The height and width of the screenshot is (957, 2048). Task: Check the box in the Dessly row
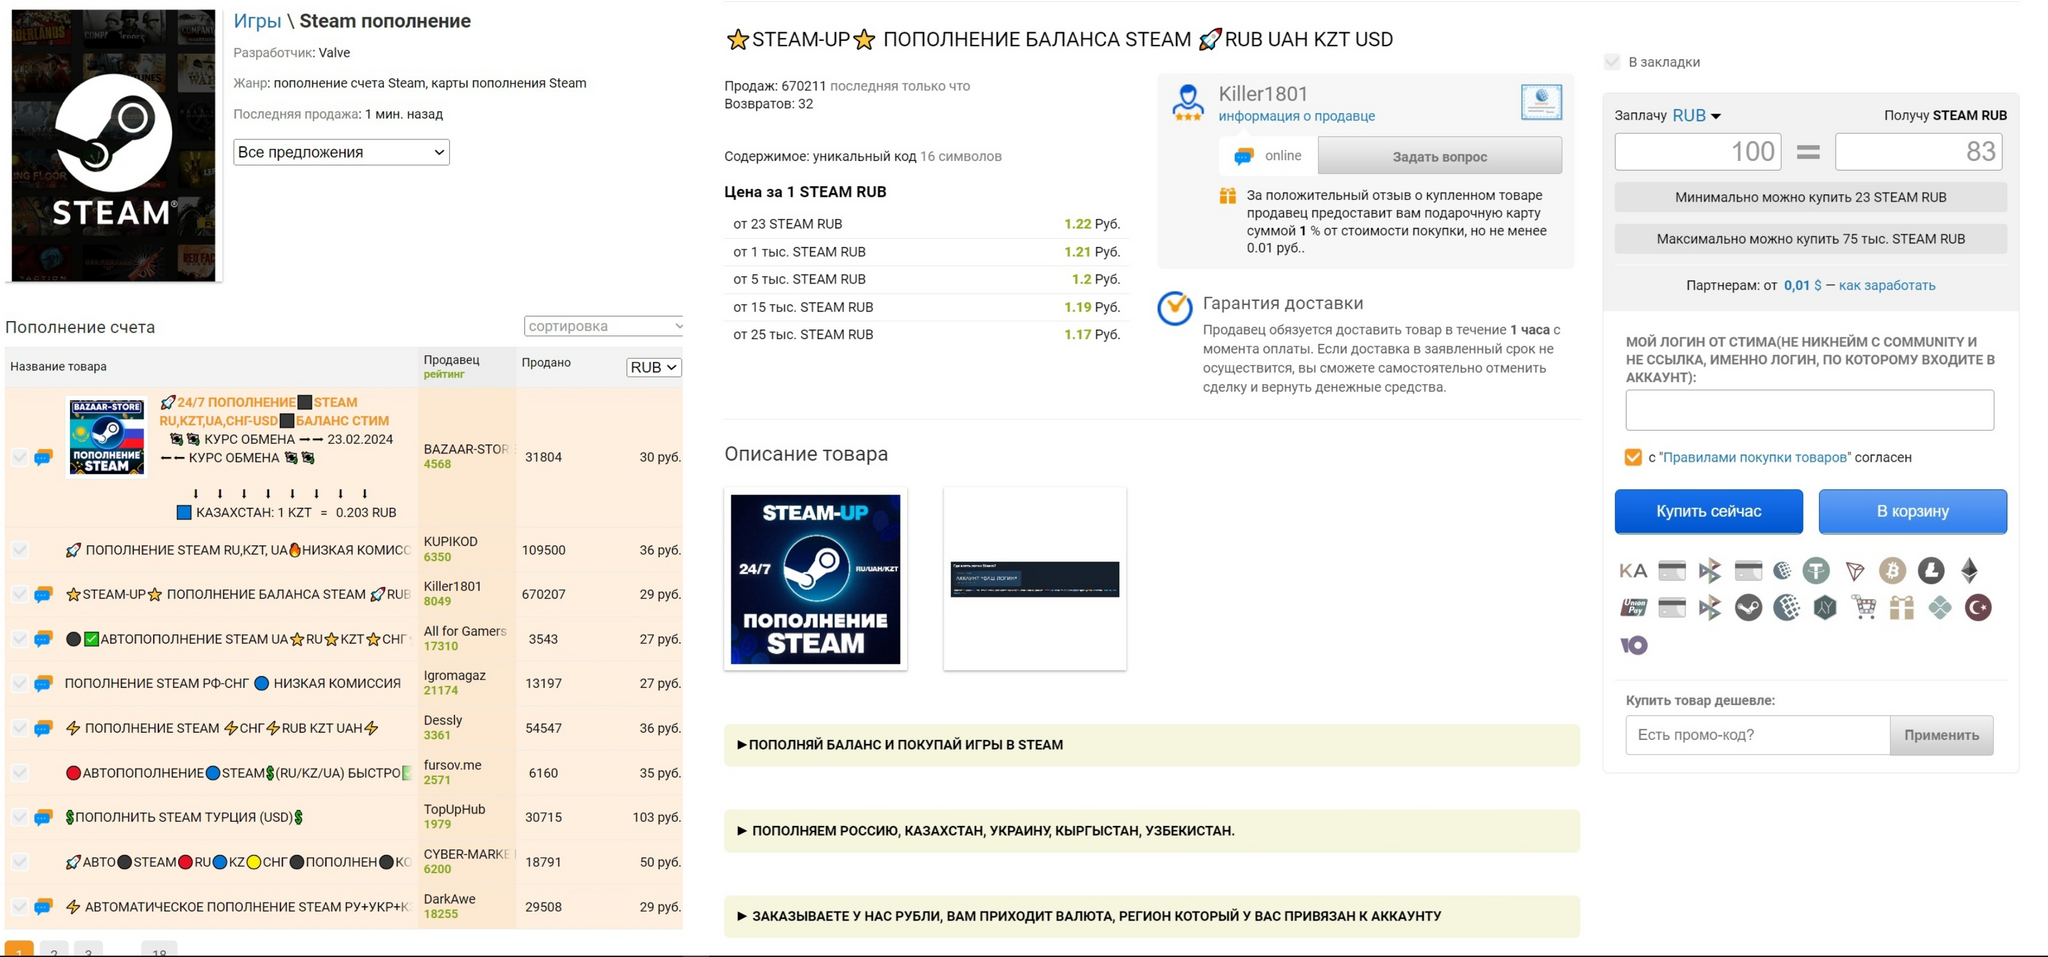(20, 728)
